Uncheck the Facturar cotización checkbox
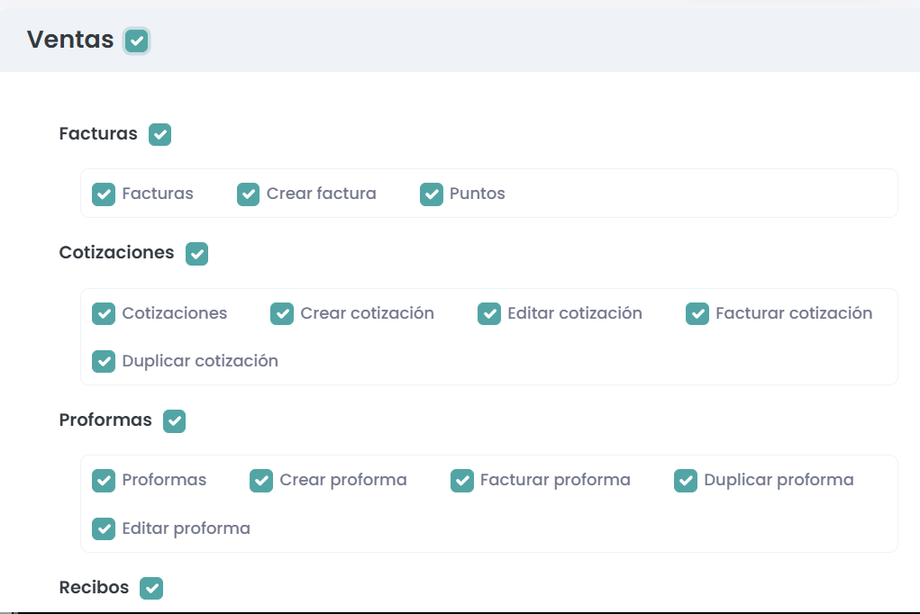 (697, 314)
